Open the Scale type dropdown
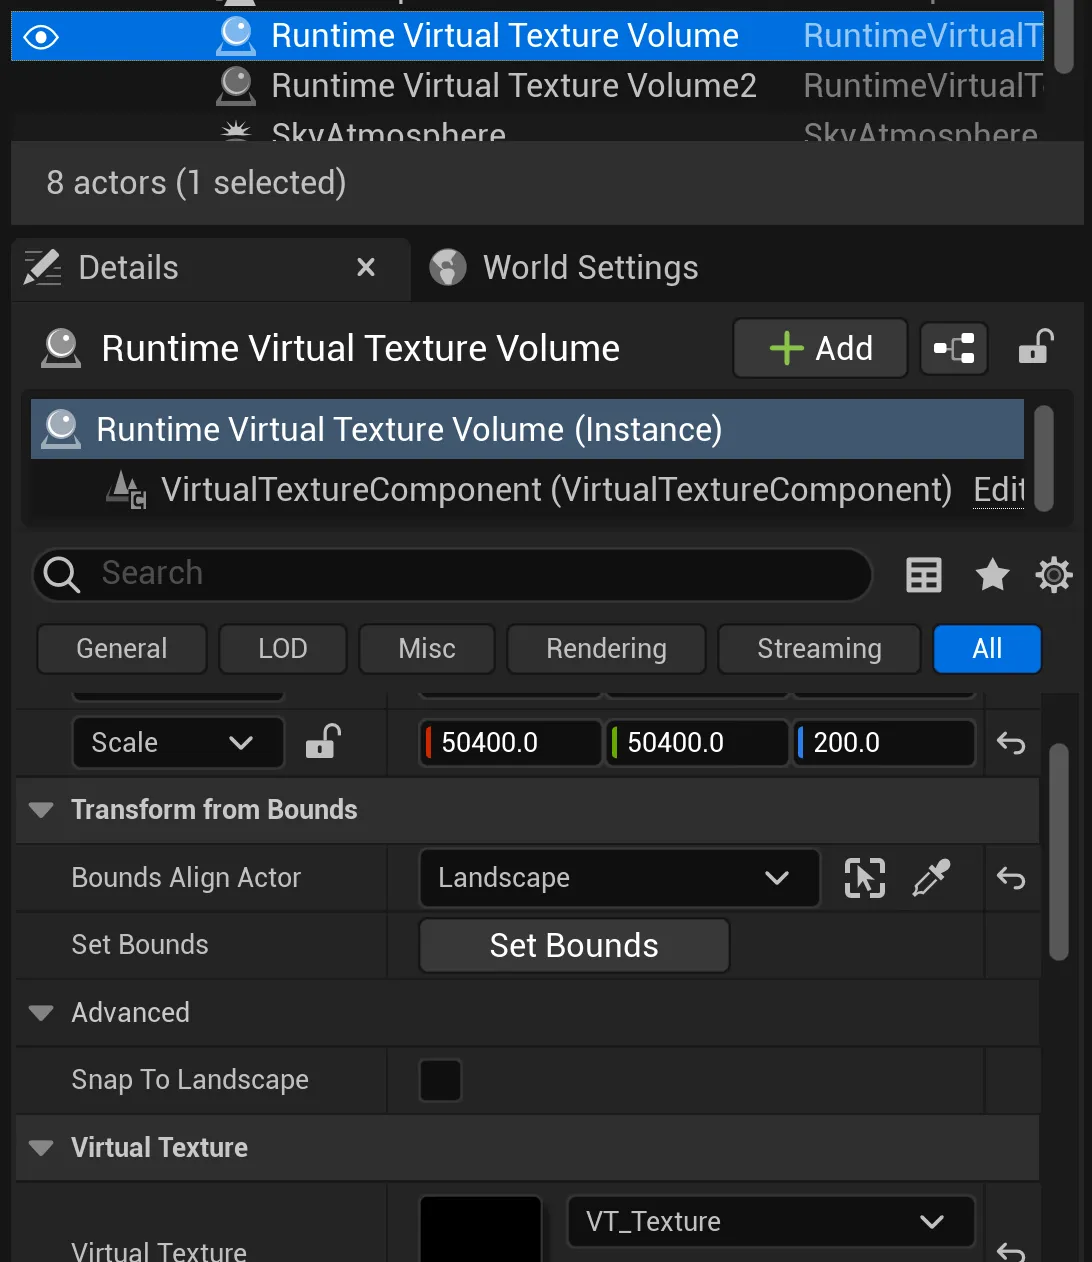The width and height of the screenshot is (1092, 1262). tap(178, 743)
